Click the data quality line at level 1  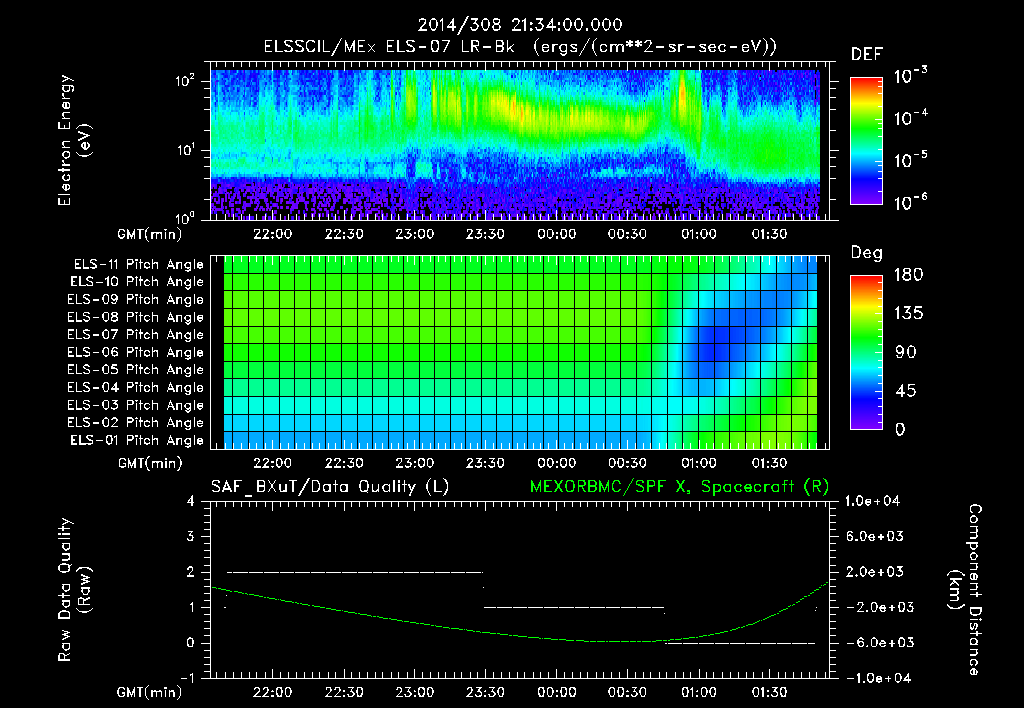(574, 608)
